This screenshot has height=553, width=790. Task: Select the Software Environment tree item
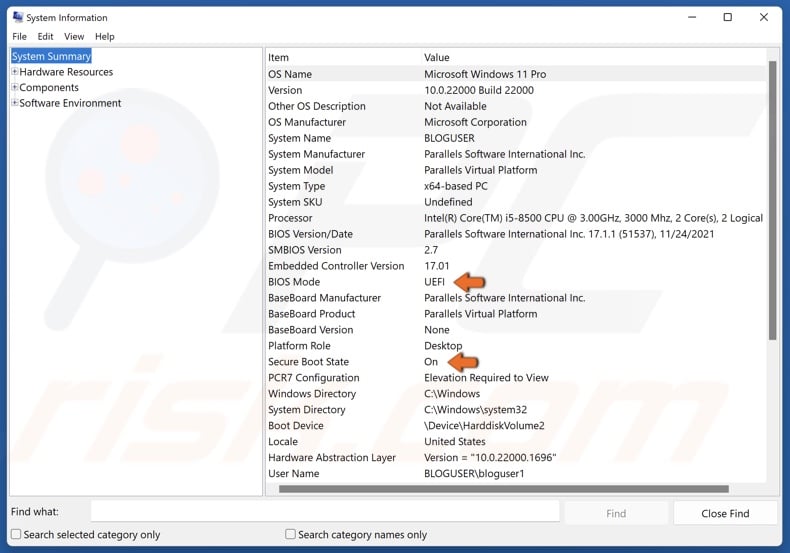coord(70,103)
